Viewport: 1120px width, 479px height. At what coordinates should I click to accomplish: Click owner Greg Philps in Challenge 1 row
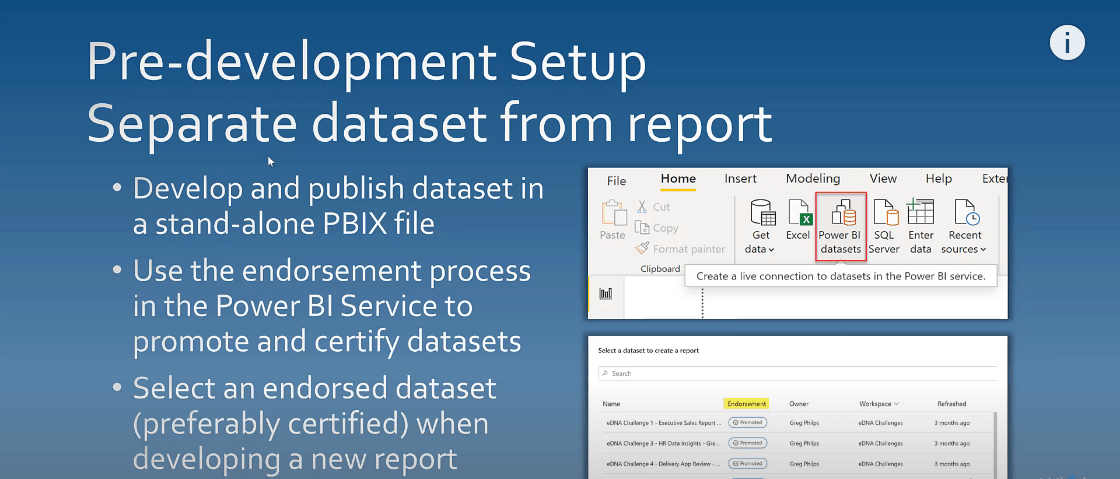(x=804, y=423)
